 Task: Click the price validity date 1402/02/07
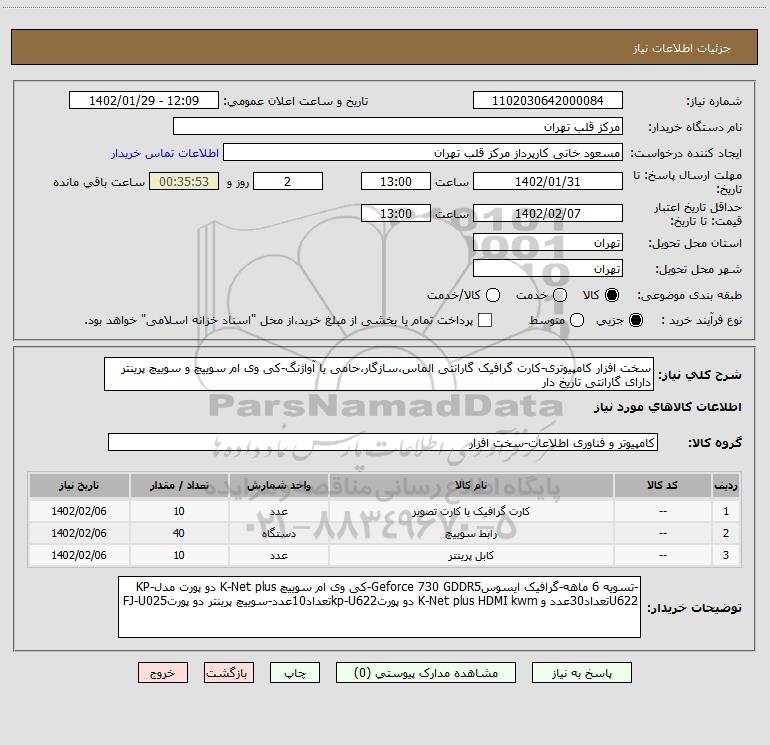(548, 214)
